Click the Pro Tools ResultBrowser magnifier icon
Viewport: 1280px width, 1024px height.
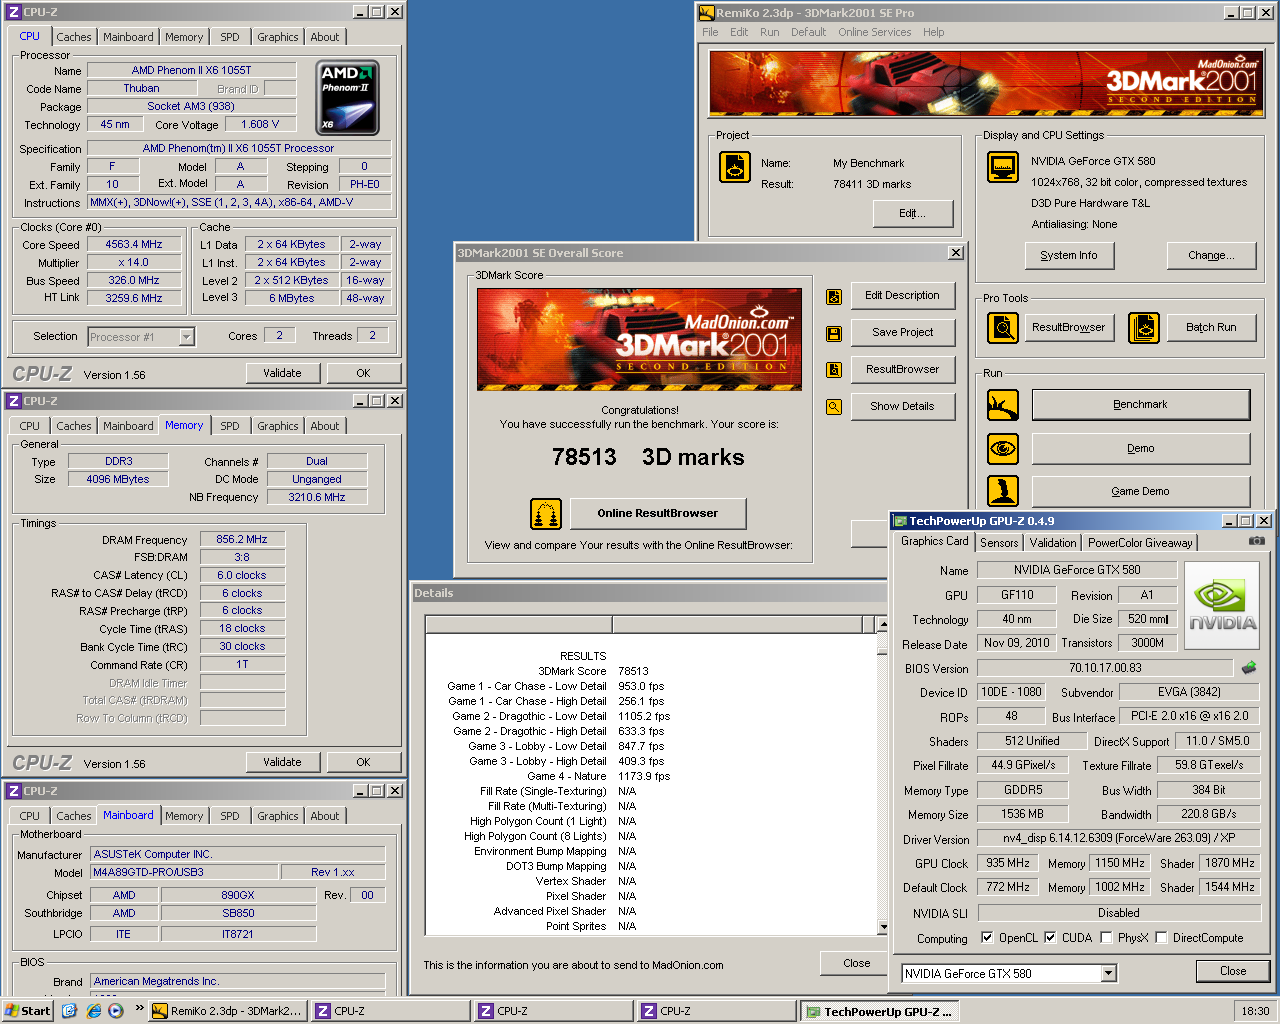[x=1003, y=327]
